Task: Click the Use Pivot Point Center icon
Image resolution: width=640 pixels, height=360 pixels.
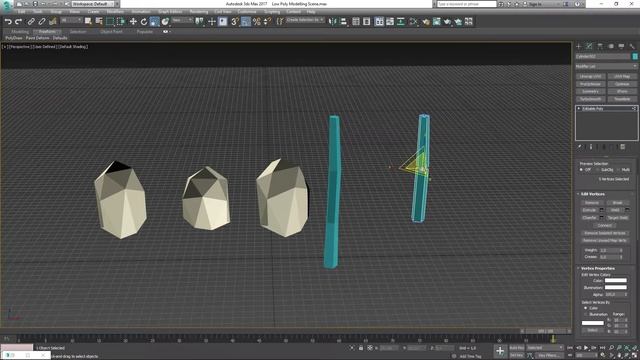Action: pyautogui.click(x=200, y=22)
